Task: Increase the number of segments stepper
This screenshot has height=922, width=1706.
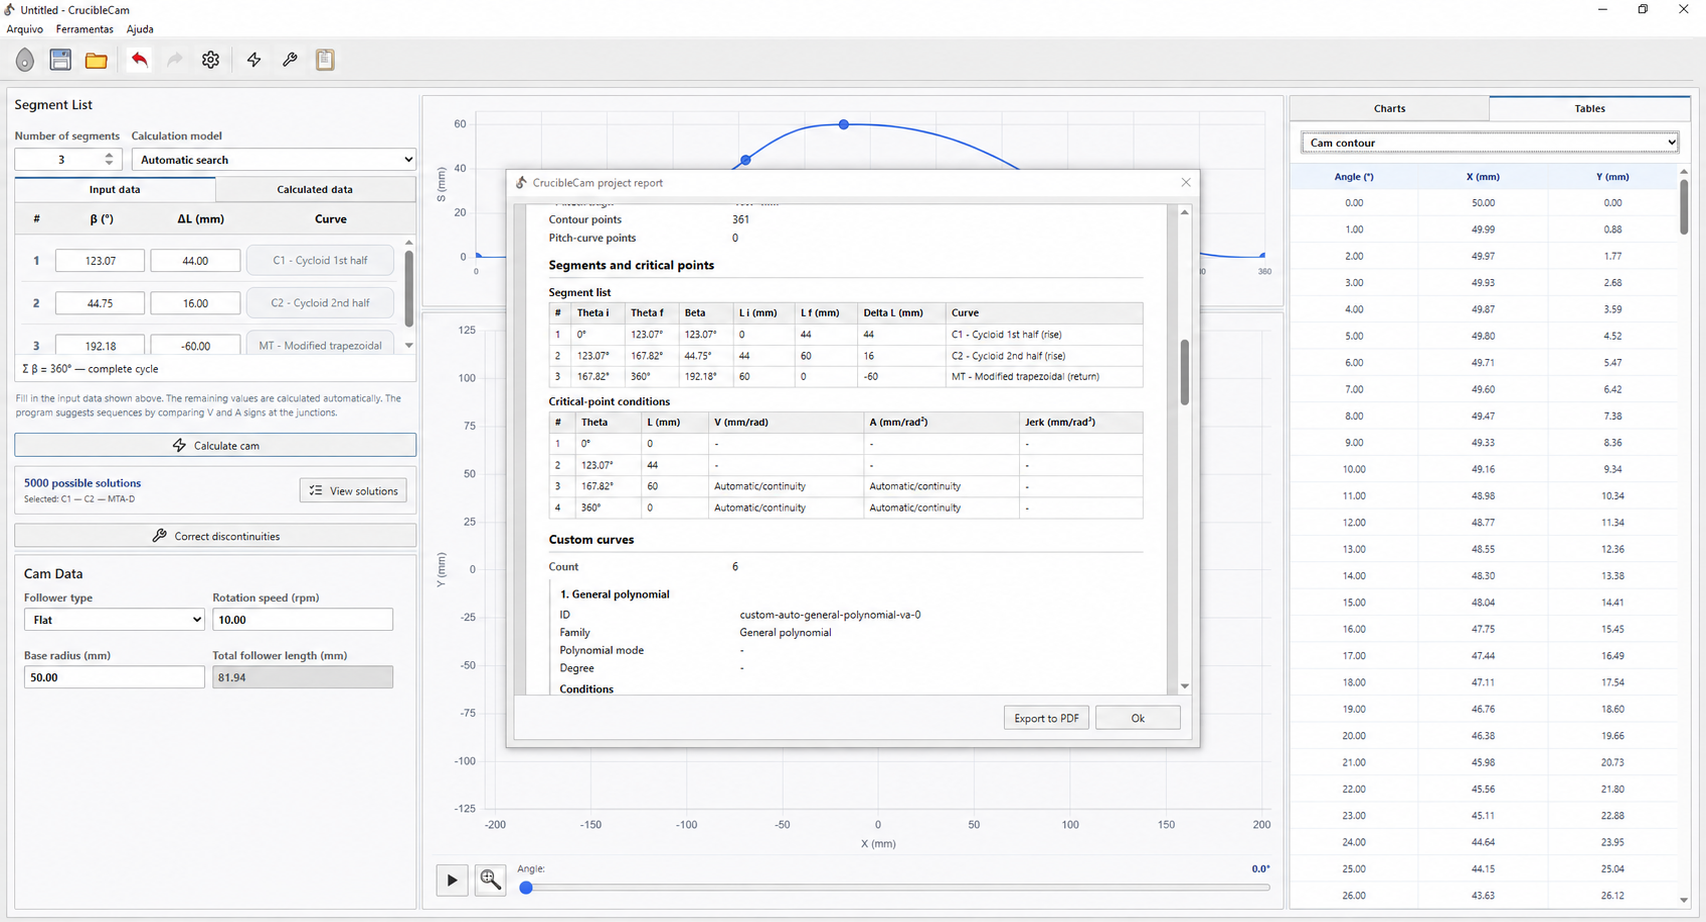Action: [109, 155]
